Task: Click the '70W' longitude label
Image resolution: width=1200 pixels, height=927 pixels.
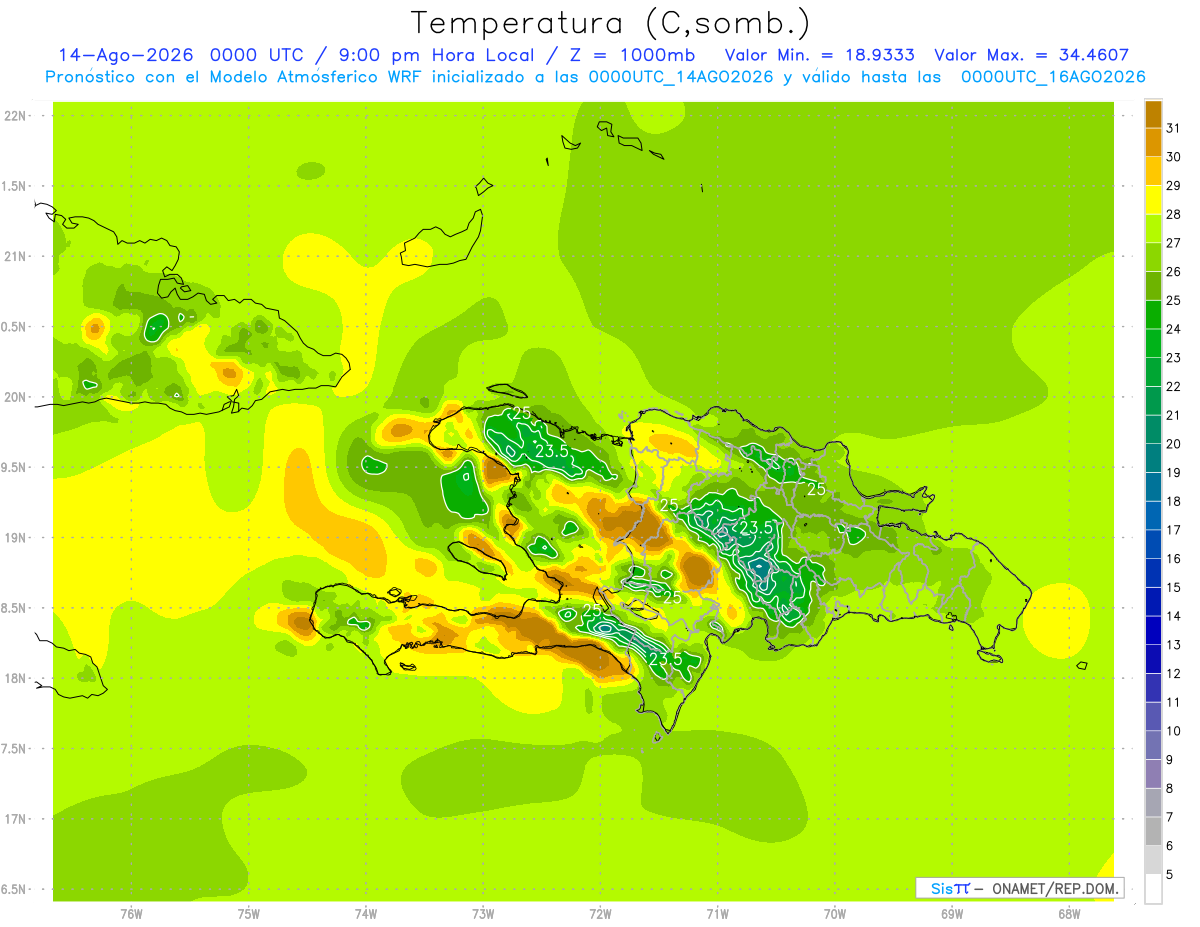Action: 835,914
